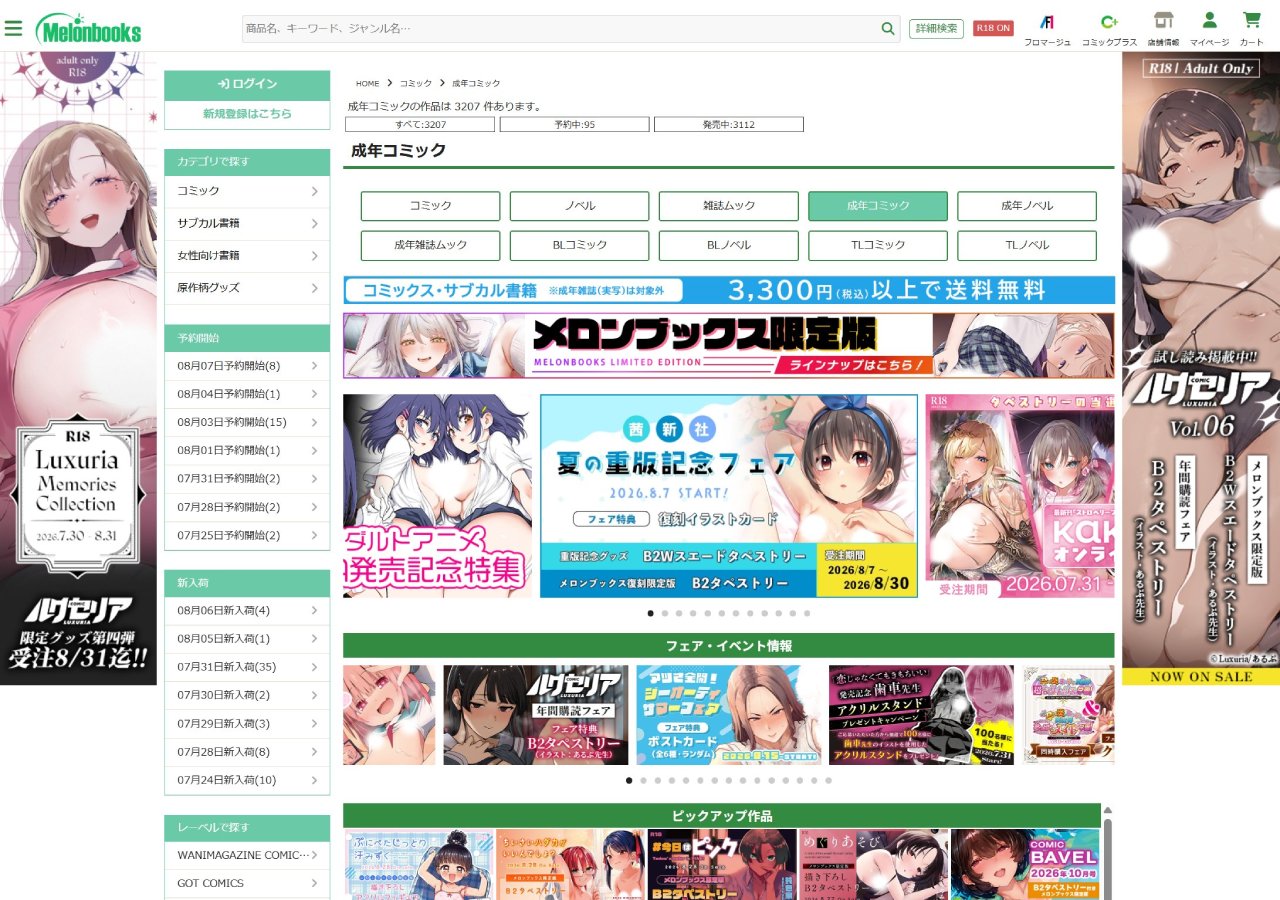Select the すべて:3207 filter tab
This screenshot has height=900, width=1280.
coord(420,124)
